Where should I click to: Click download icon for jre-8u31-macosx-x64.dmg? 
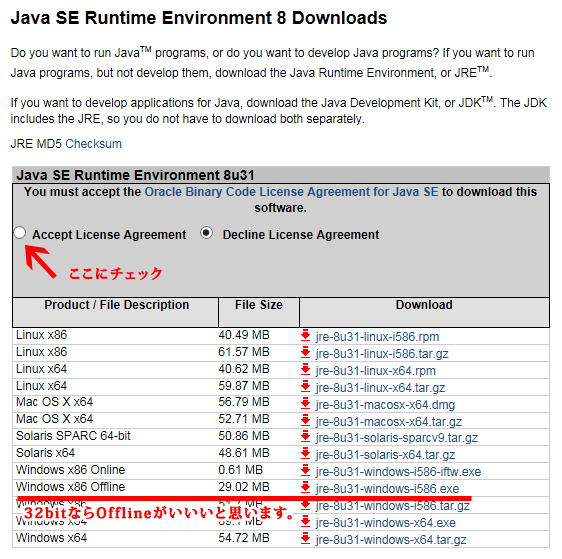tap(305, 403)
